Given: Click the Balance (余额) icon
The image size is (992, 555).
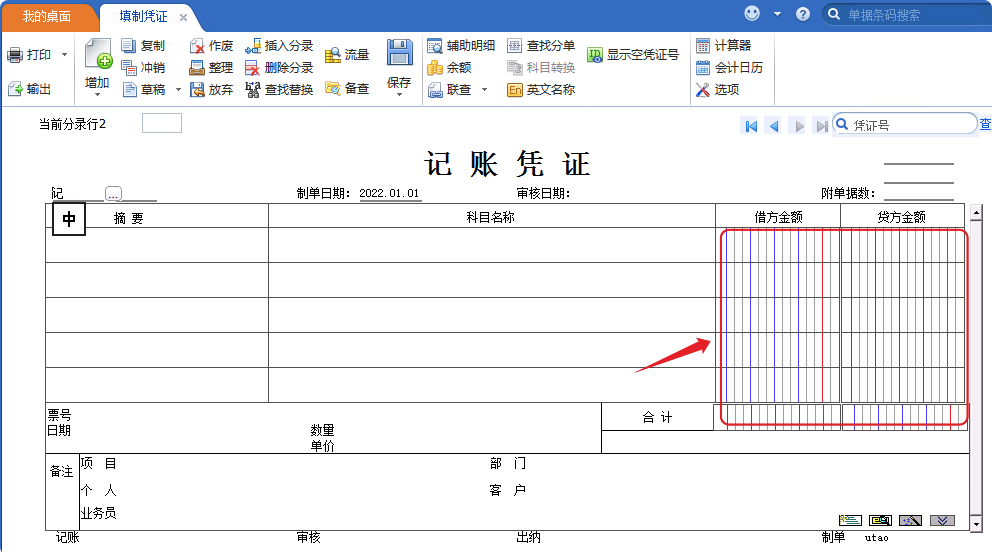Looking at the screenshot, I should click(x=435, y=67).
